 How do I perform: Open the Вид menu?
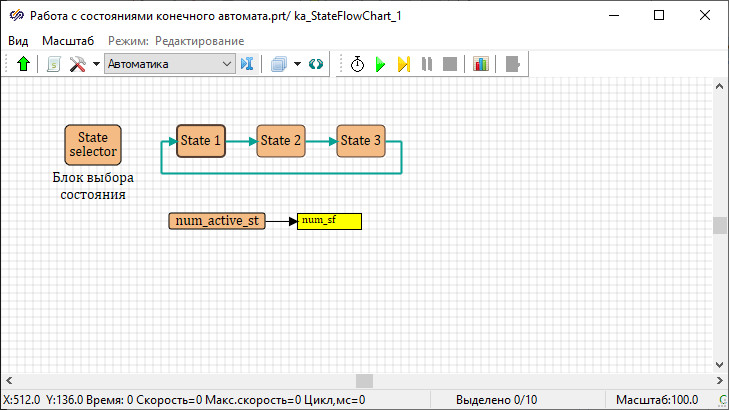point(18,40)
